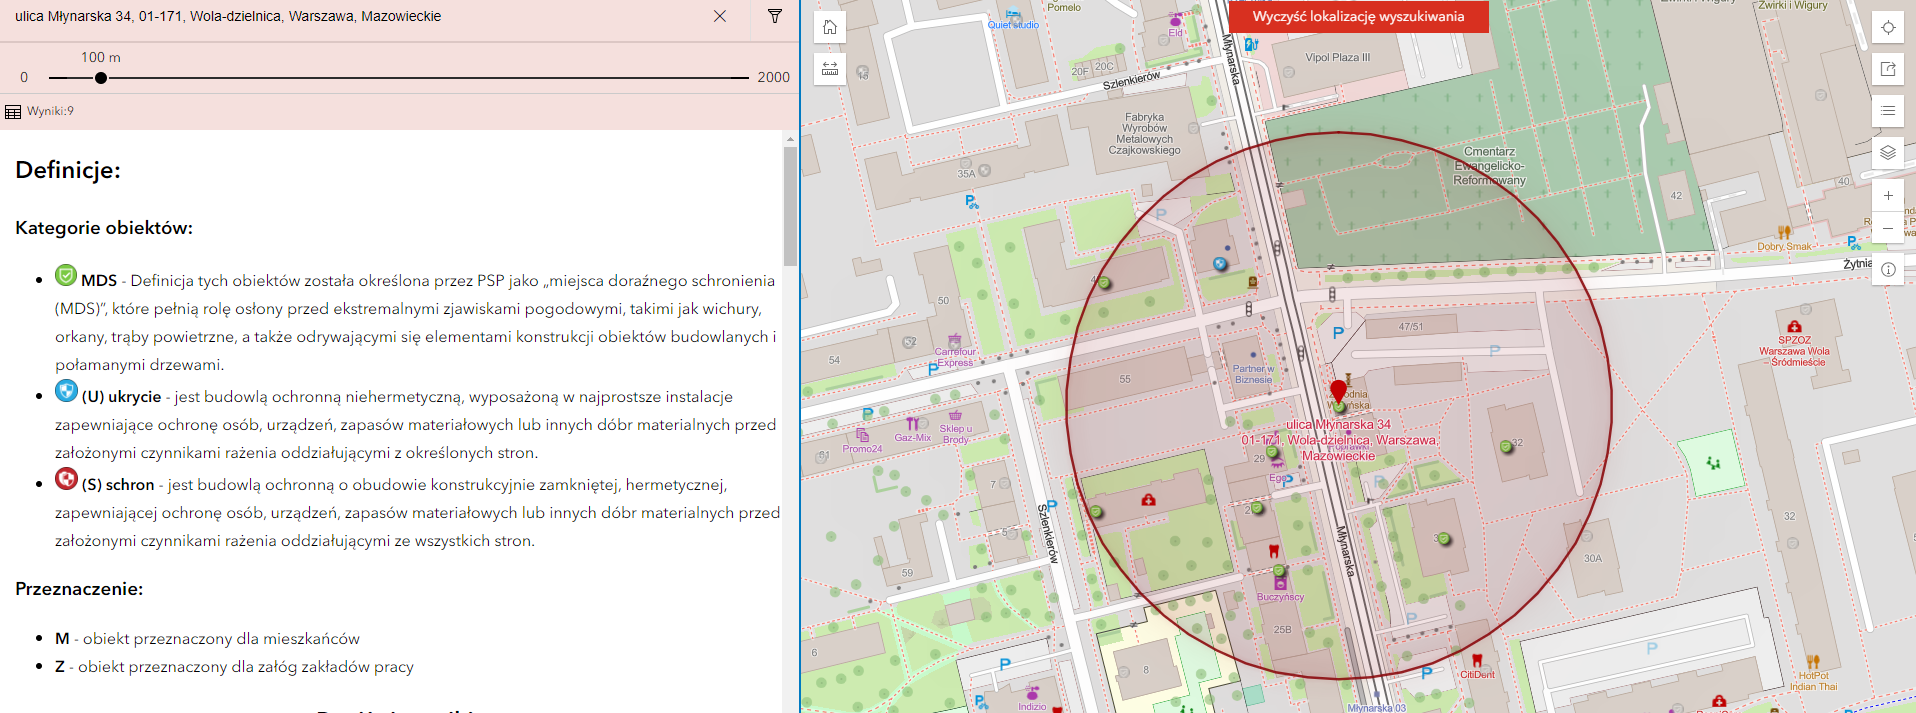
Task: Click the vertical scrollbar of the definitions panel
Action: tap(790, 205)
